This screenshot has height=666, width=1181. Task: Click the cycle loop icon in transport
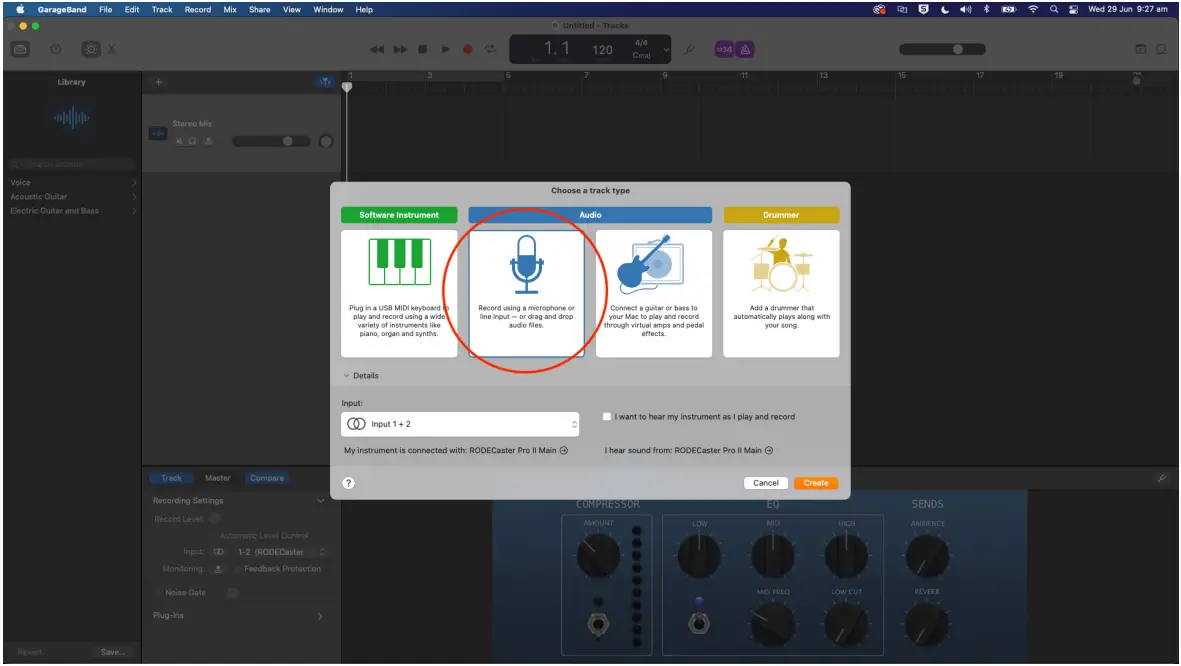point(490,48)
